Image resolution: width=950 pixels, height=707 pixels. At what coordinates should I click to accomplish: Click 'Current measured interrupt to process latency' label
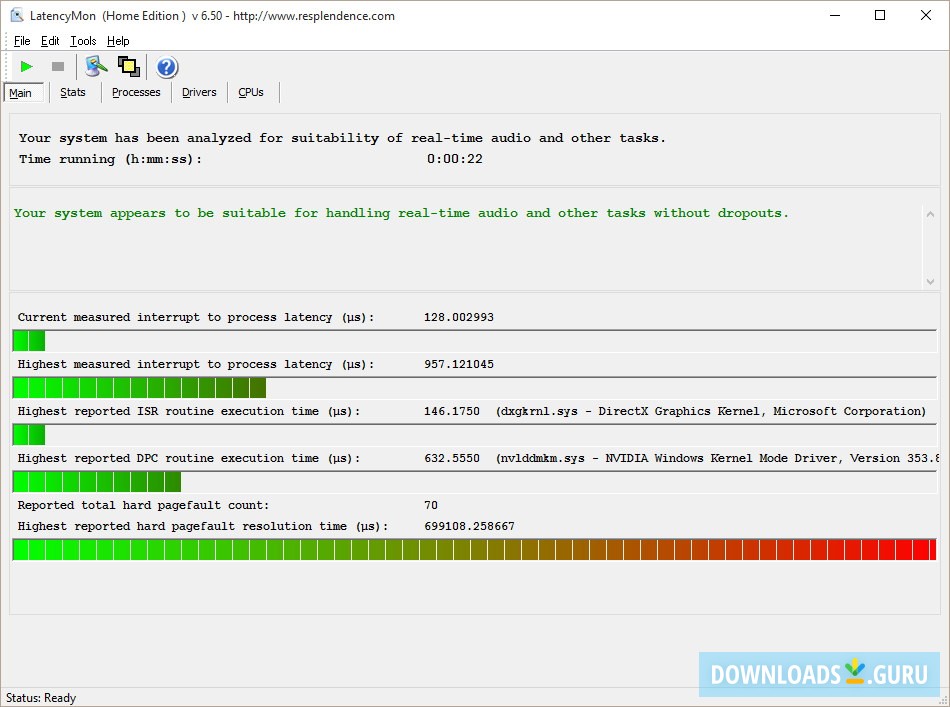(196, 317)
